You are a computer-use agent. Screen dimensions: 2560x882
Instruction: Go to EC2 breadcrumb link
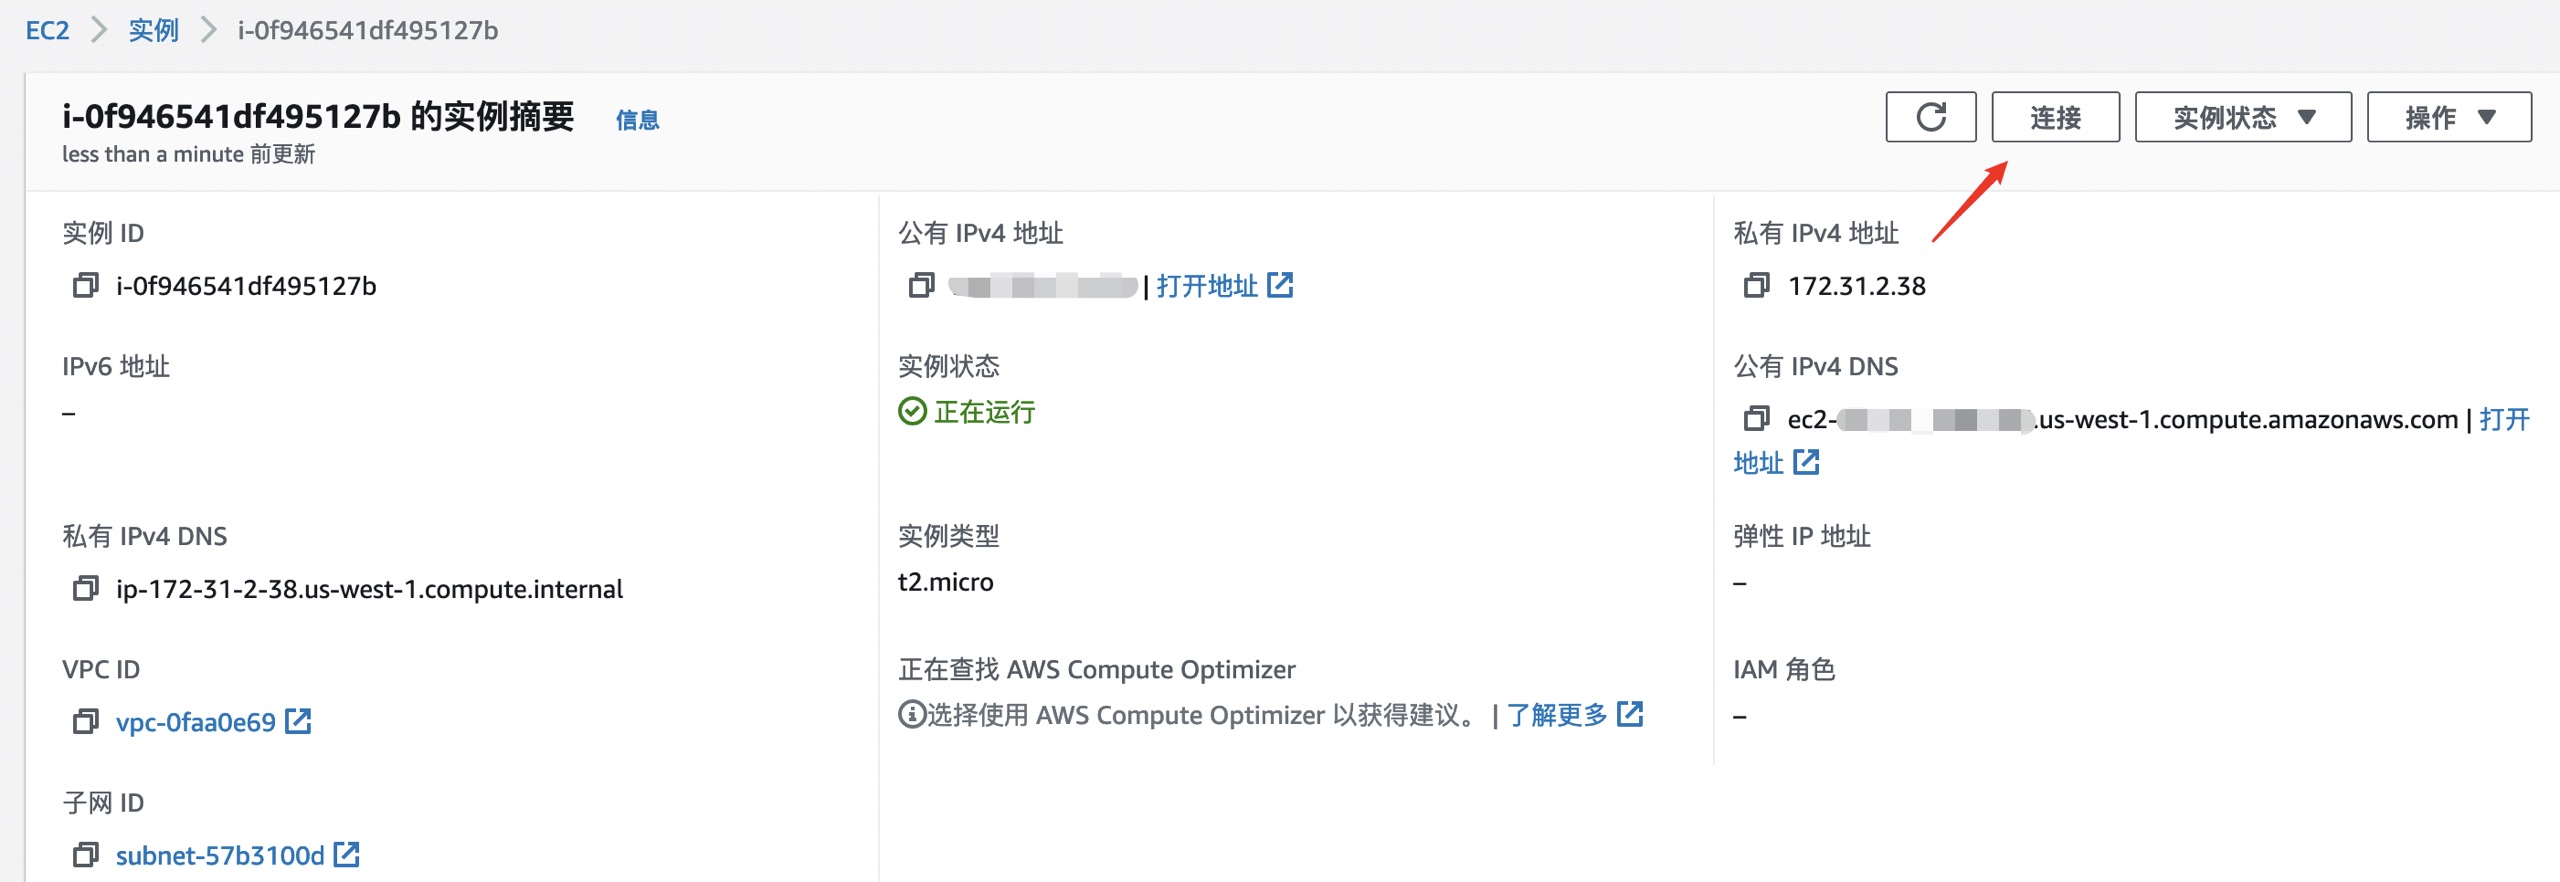(x=47, y=30)
